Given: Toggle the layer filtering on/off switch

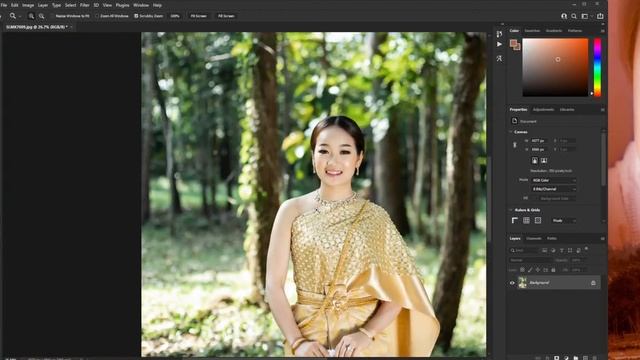Looking at the screenshot, I should coord(587,249).
